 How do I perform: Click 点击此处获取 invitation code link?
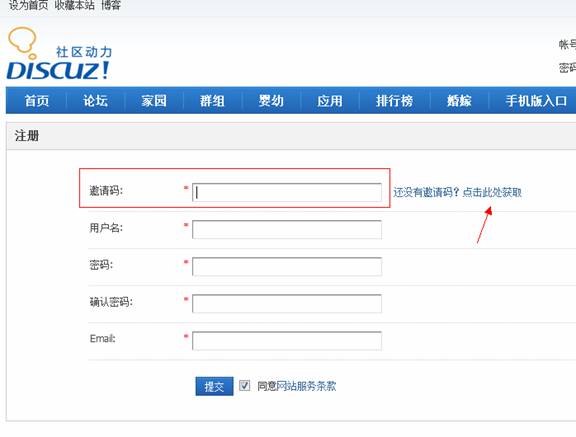pos(492,192)
